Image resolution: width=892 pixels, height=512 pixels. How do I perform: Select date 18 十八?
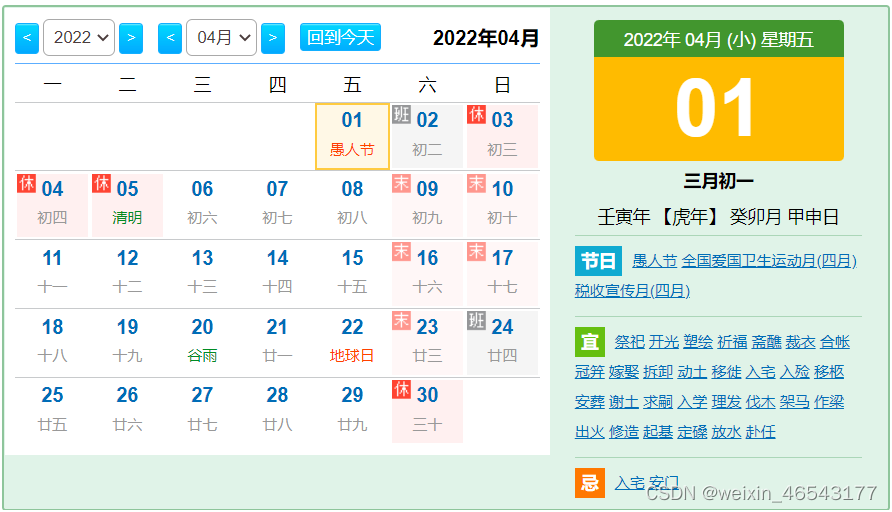click(52, 343)
